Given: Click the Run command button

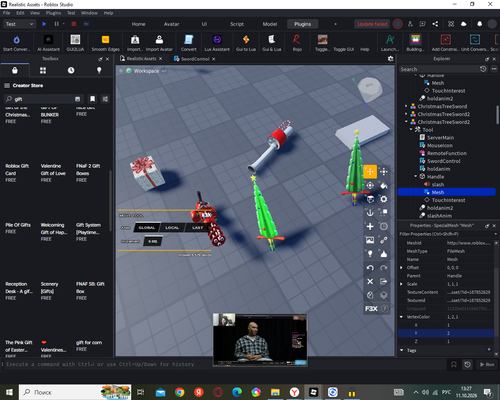Looking at the screenshot, I should click(x=487, y=364).
